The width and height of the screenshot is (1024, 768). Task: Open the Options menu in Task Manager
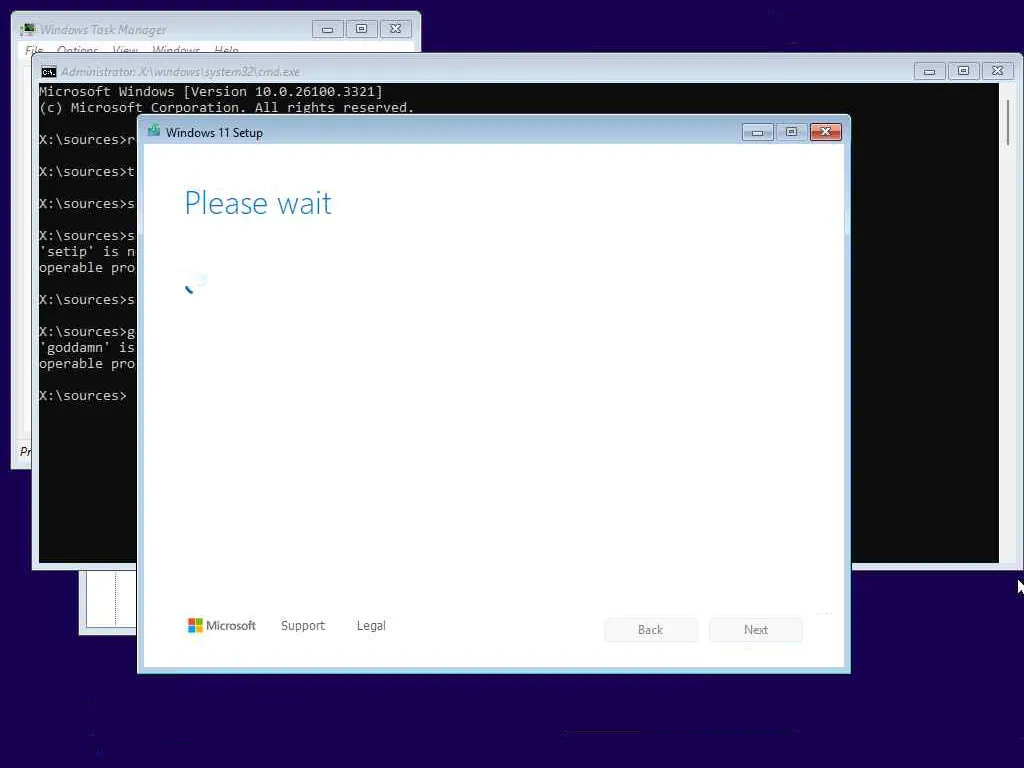77,50
